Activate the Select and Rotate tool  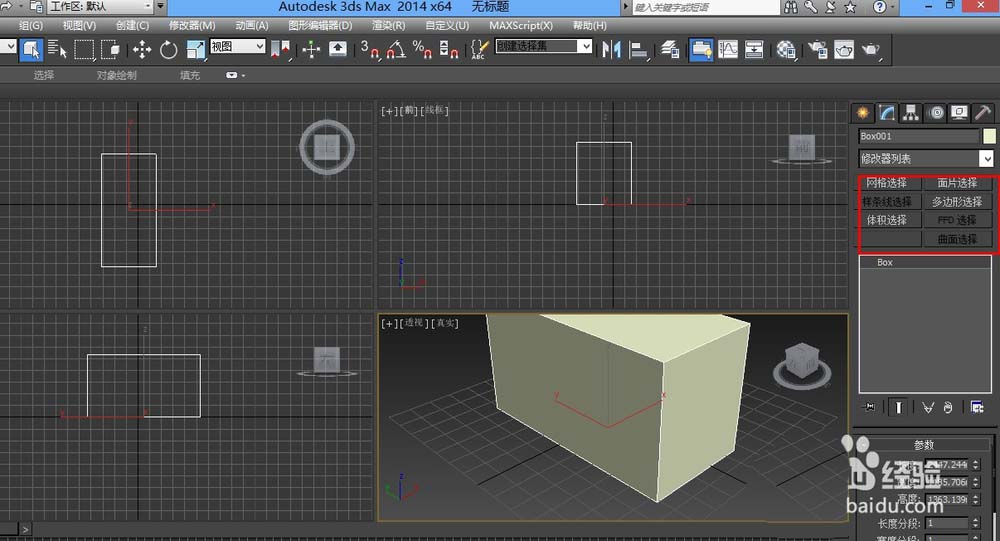(x=168, y=49)
